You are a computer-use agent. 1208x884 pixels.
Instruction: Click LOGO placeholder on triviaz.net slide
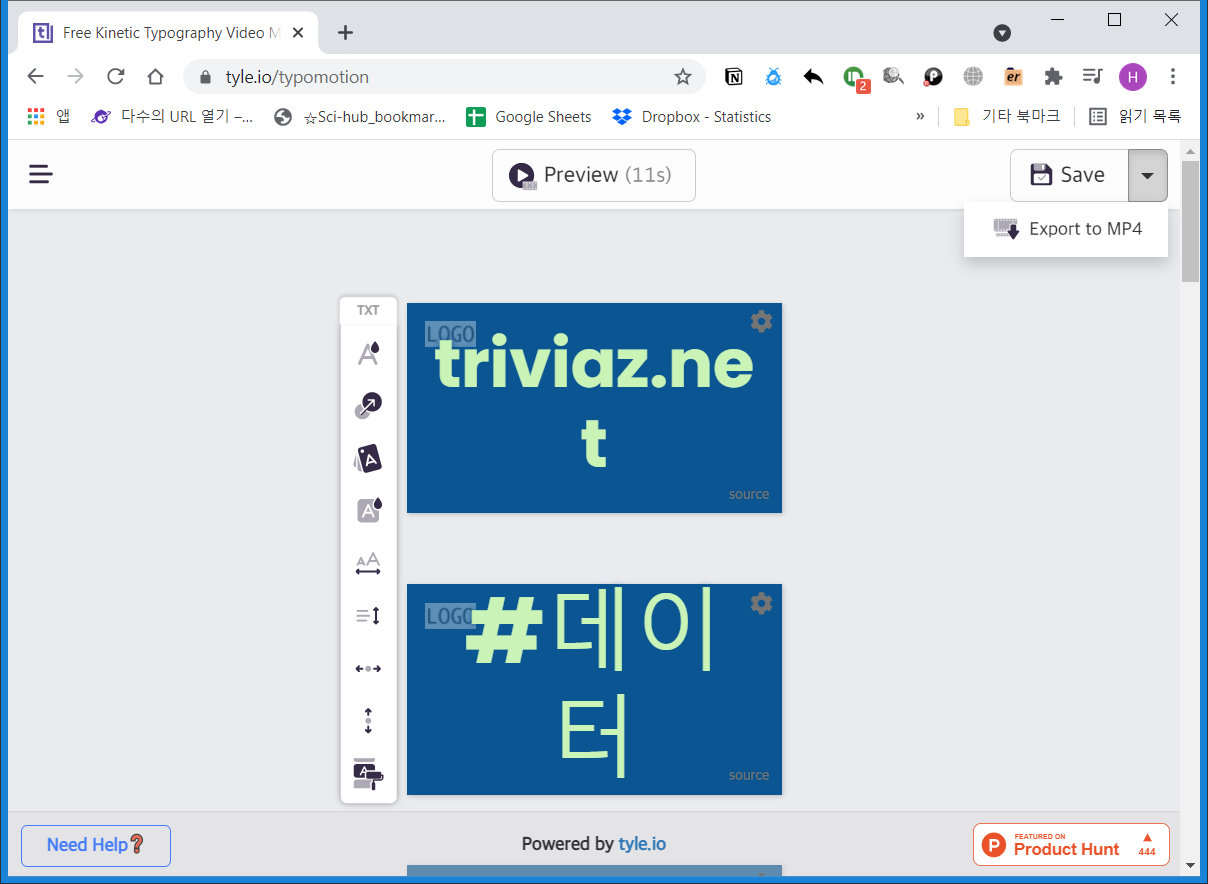[450, 334]
